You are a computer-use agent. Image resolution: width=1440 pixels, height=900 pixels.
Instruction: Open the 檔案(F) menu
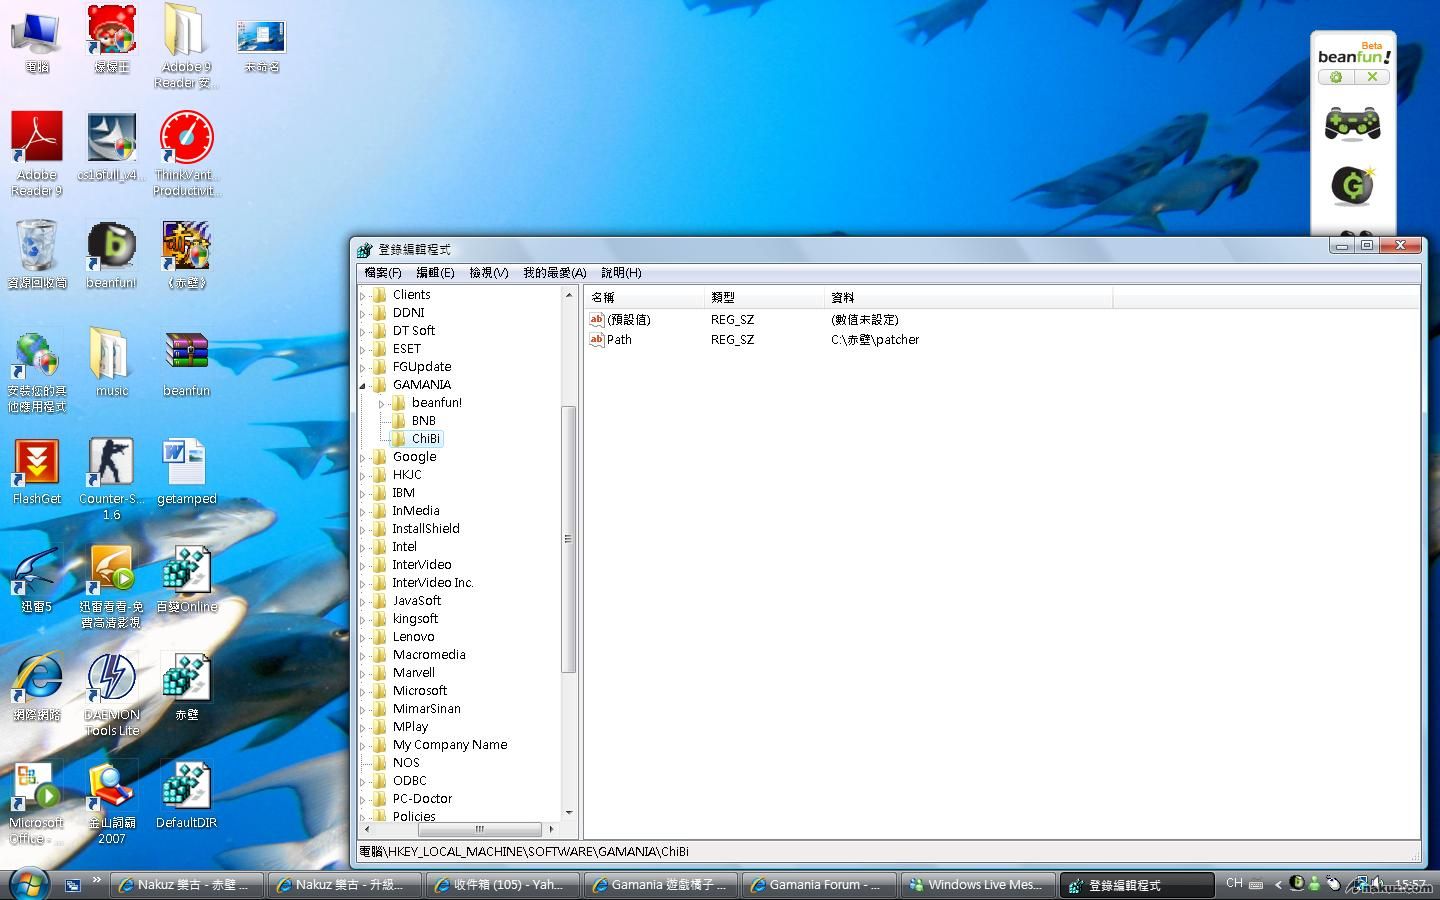click(383, 273)
